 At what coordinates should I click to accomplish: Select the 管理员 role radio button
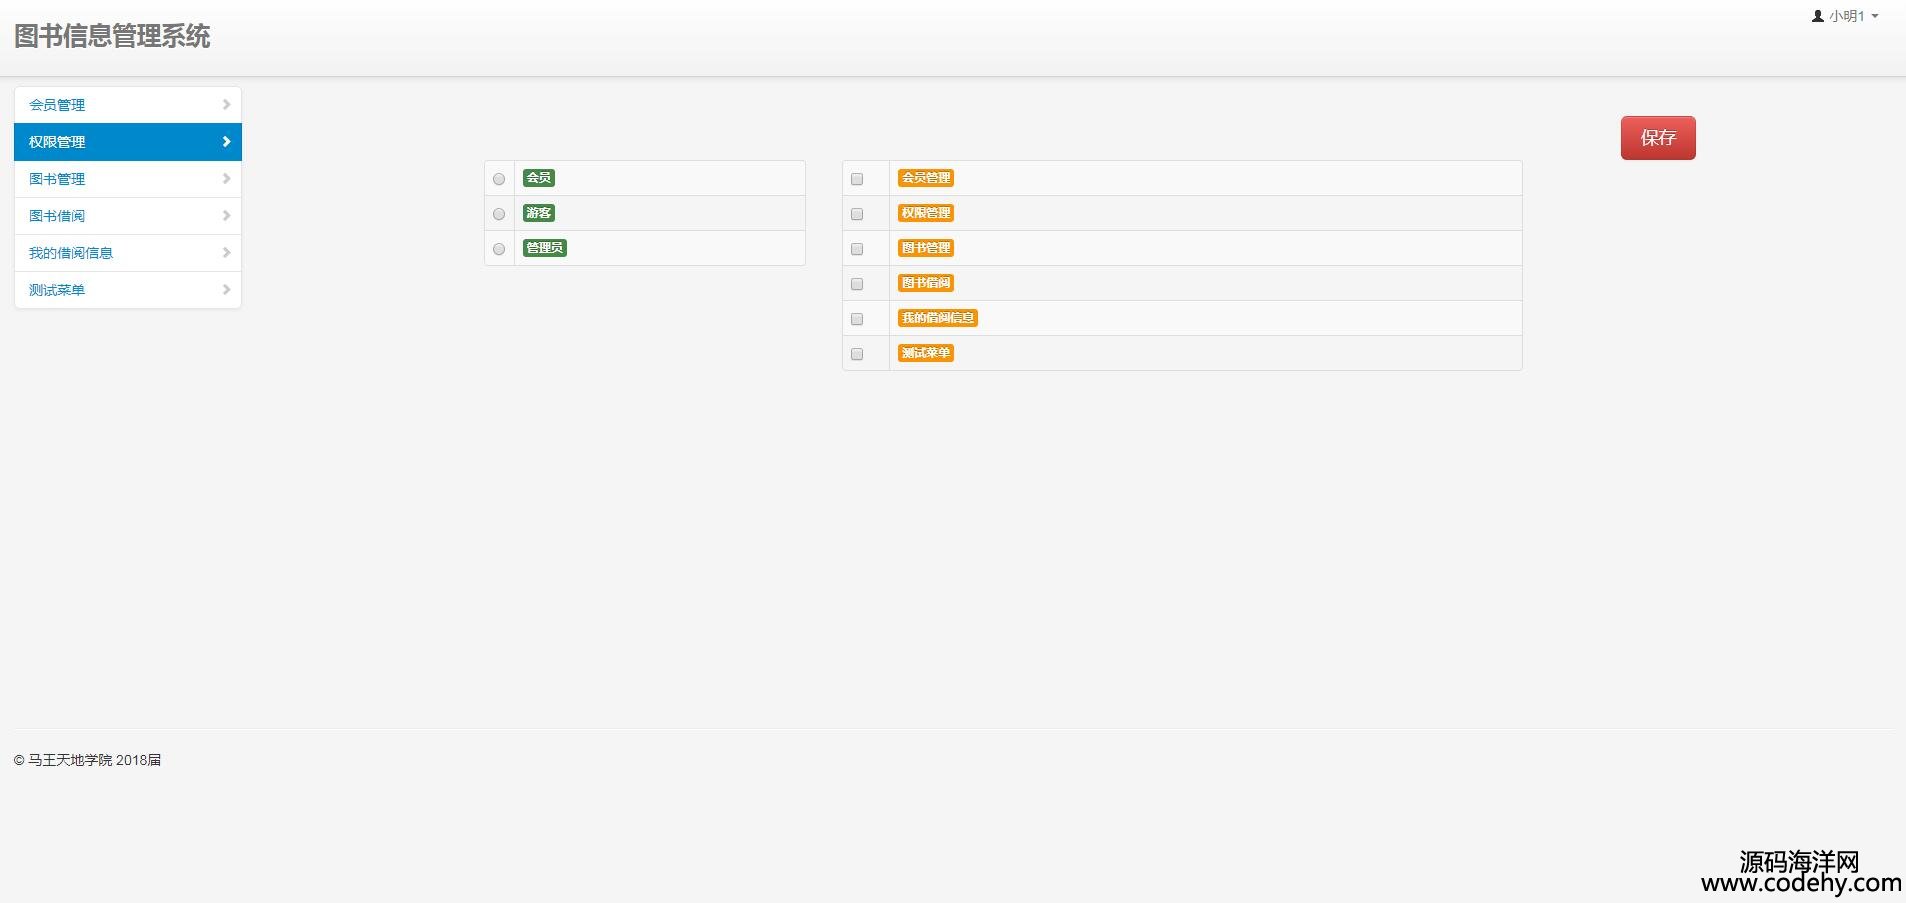point(499,249)
